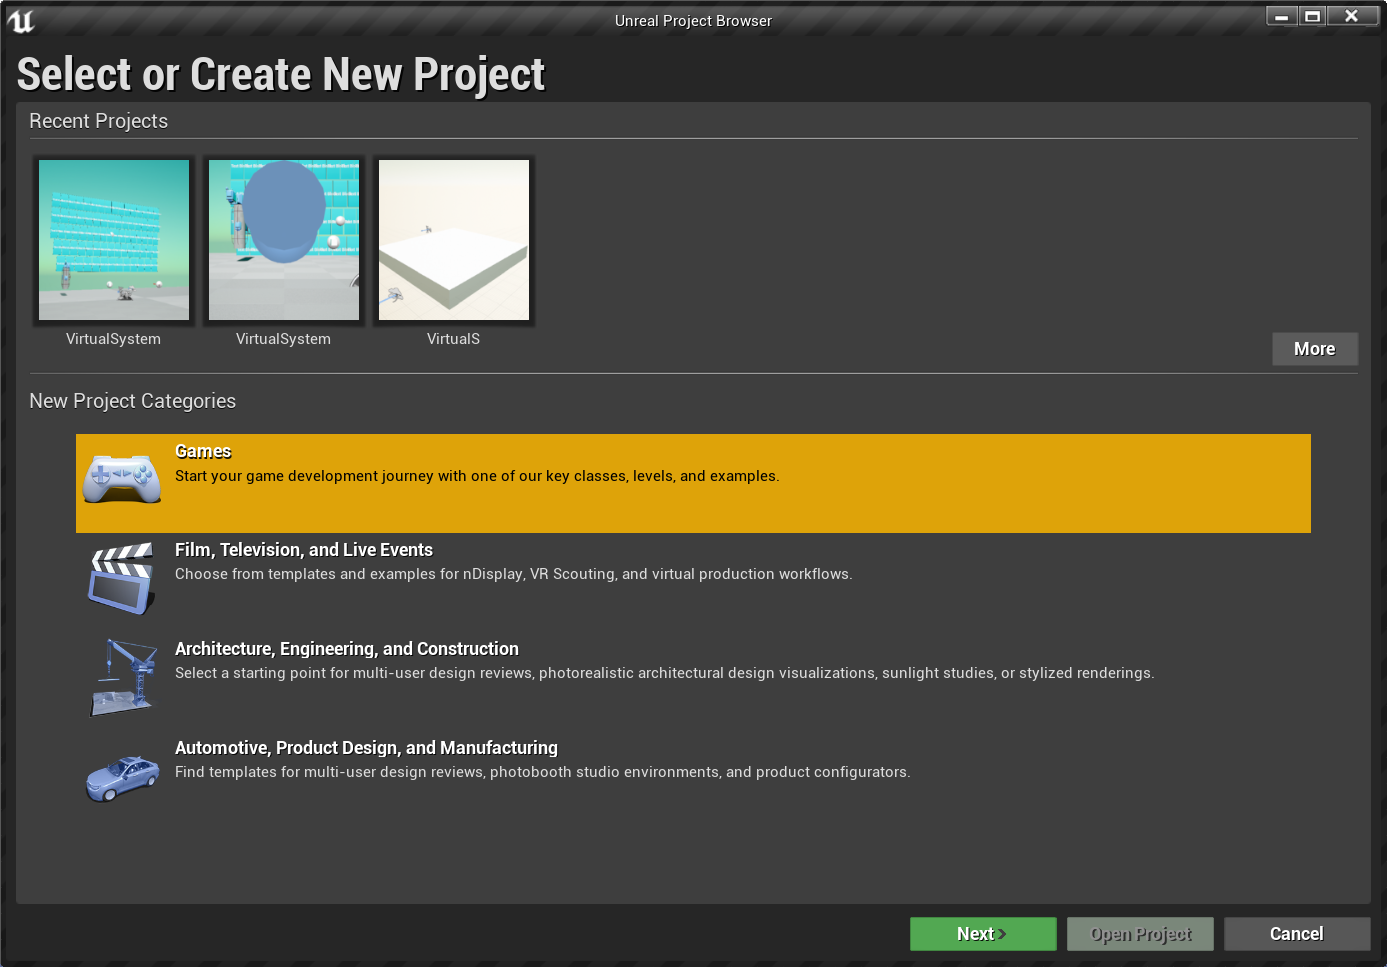Click the Open Project button
This screenshot has width=1387, height=967.
pyautogui.click(x=1140, y=934)
